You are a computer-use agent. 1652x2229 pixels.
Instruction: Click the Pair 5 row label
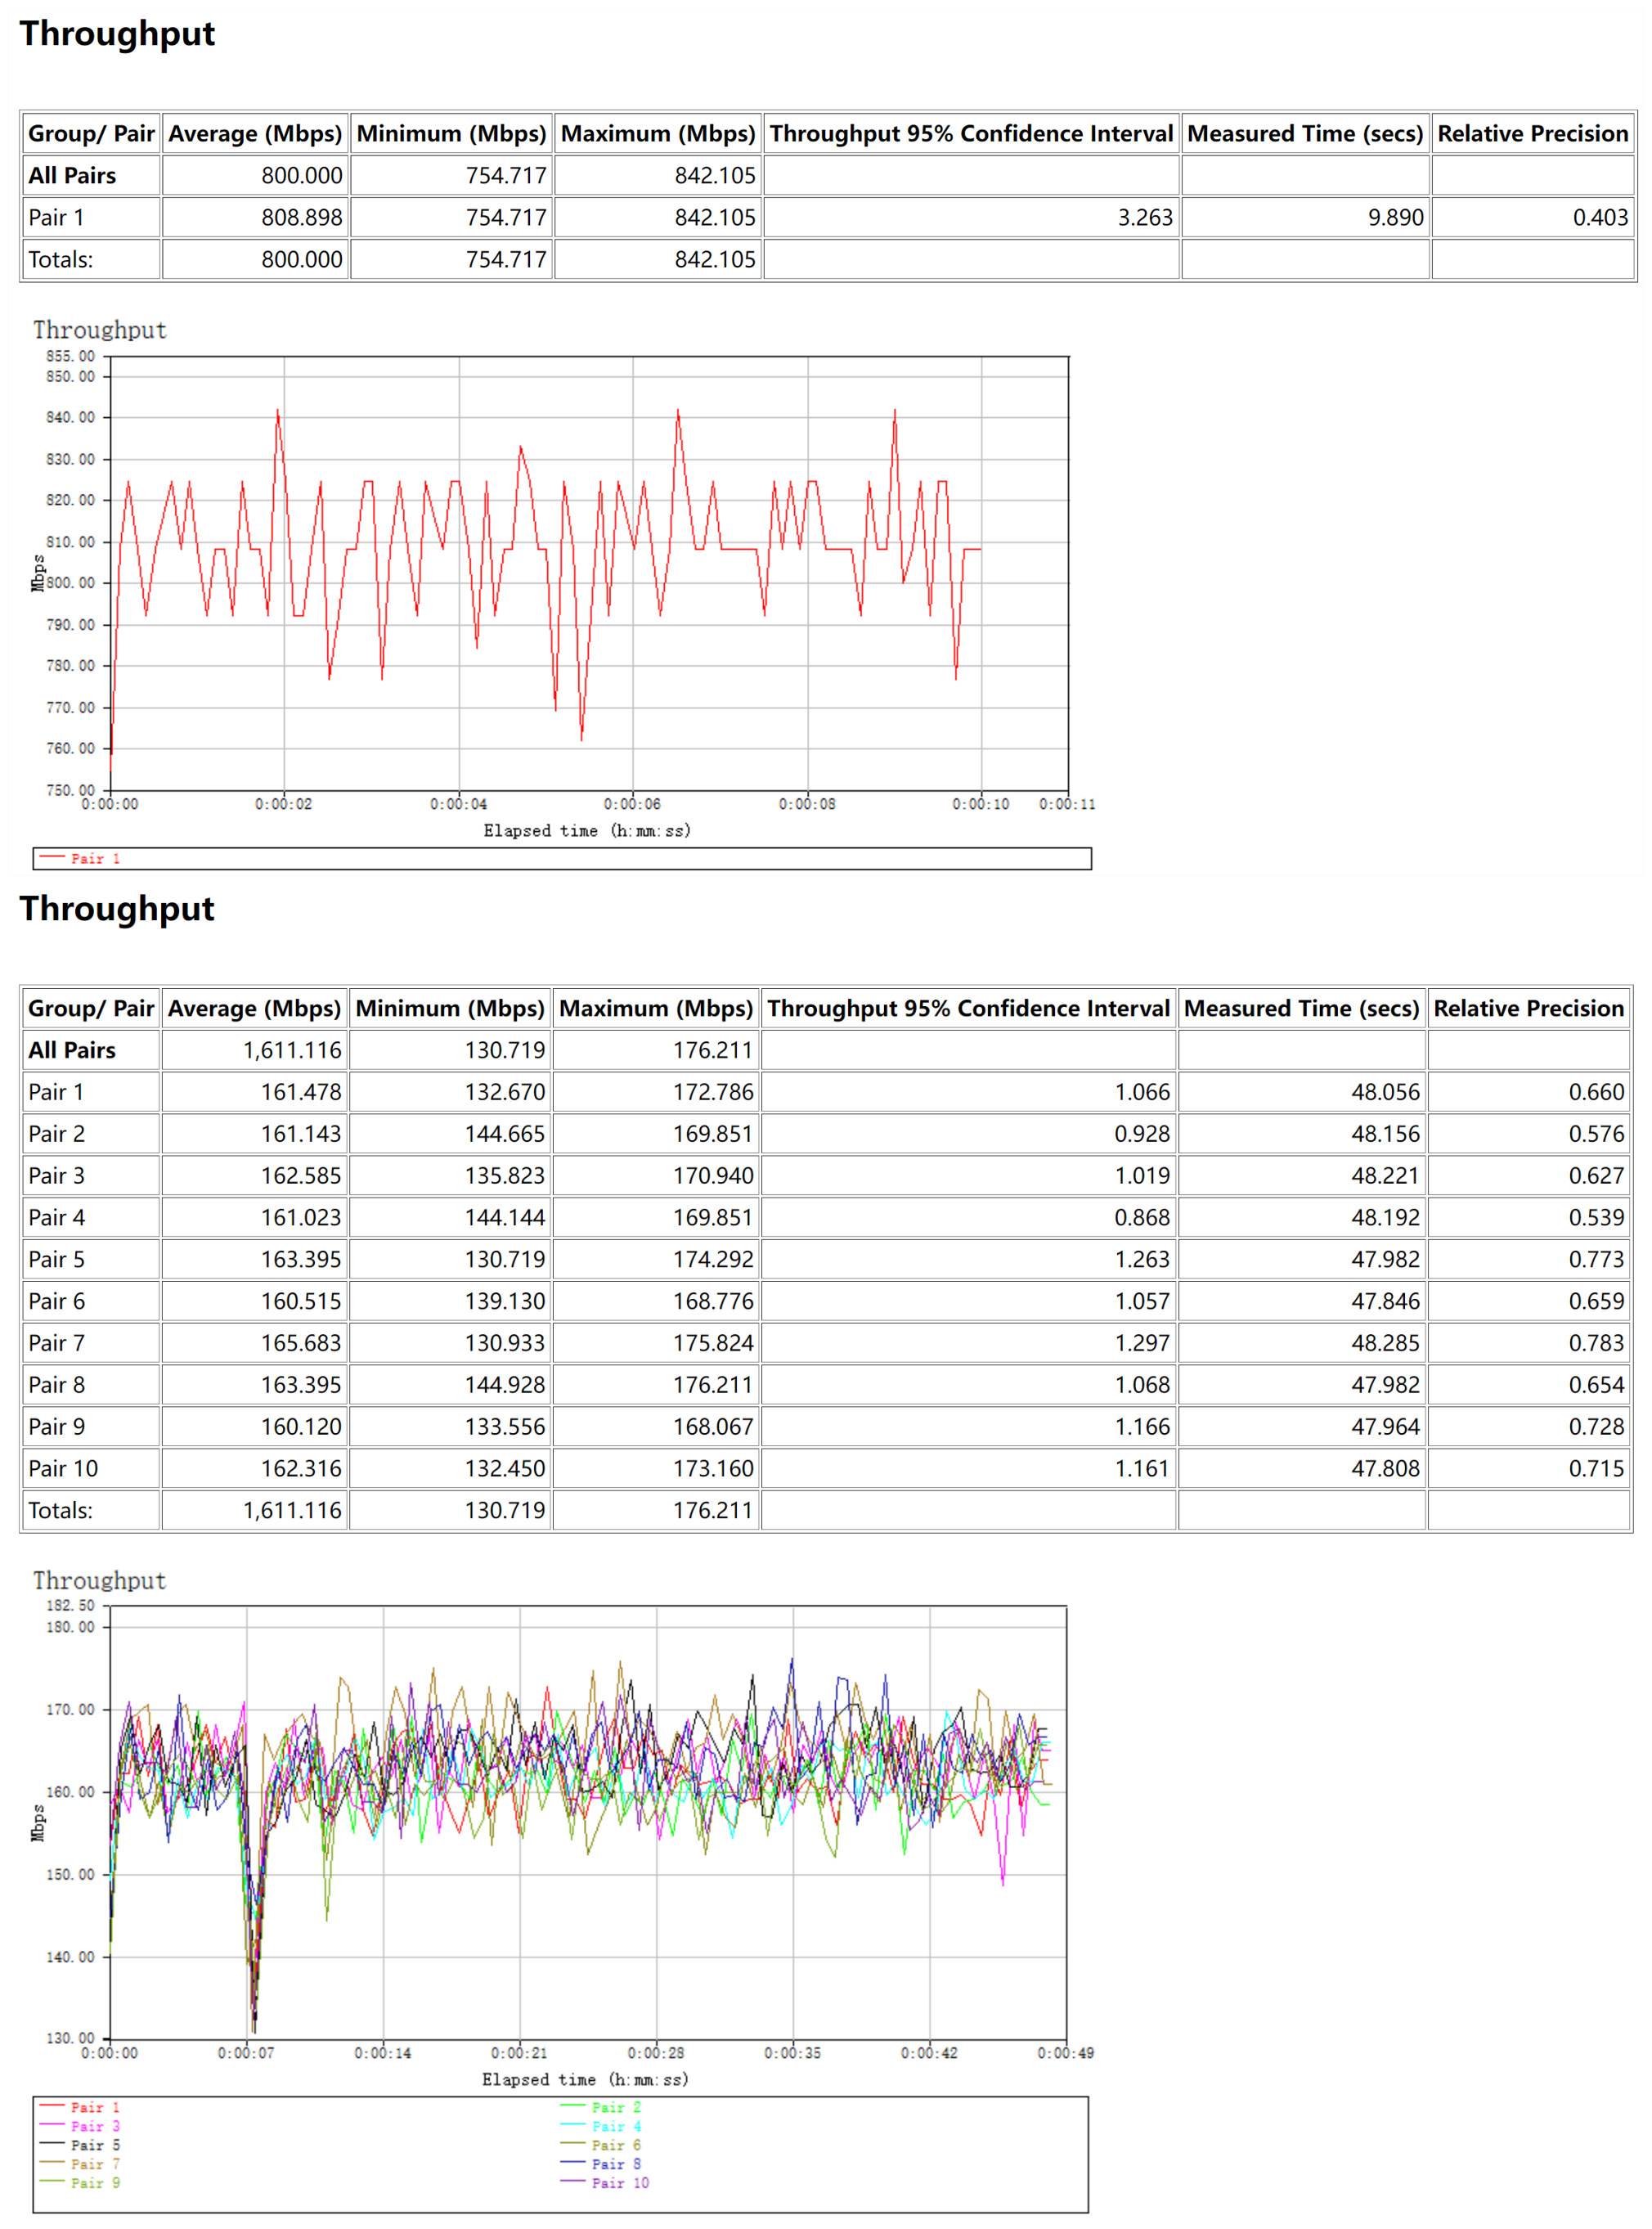click(56, 1259)
